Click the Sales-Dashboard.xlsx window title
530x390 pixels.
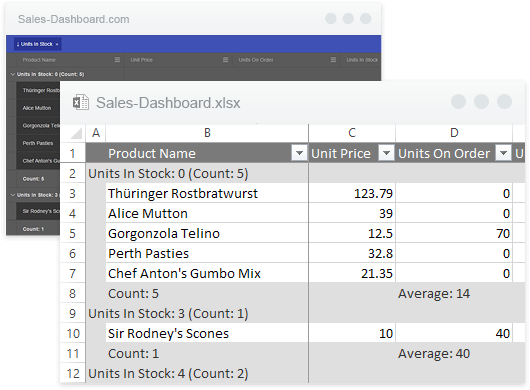[168, 103]
